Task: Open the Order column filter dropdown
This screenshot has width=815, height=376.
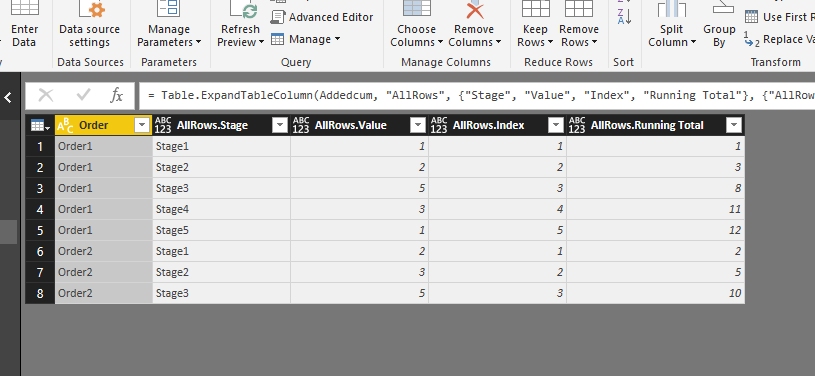Action: coord(142,125)
